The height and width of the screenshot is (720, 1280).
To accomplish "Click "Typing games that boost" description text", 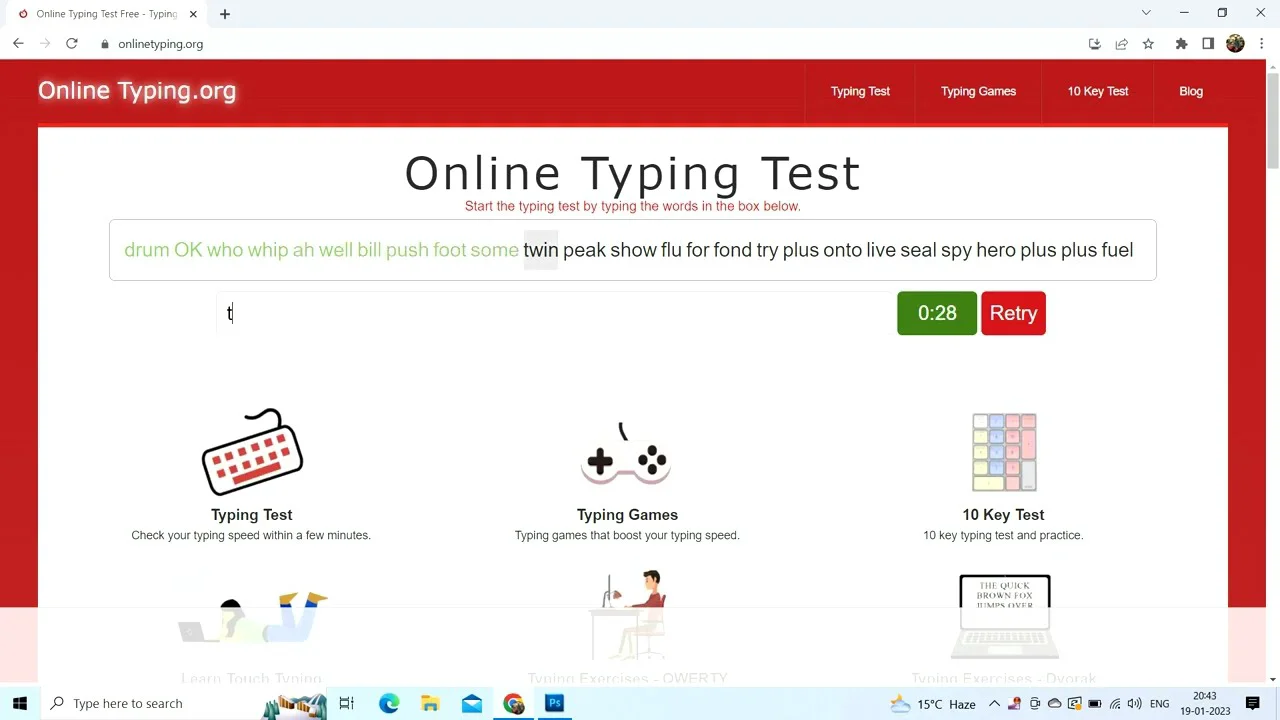I will [x=627, y=535].
